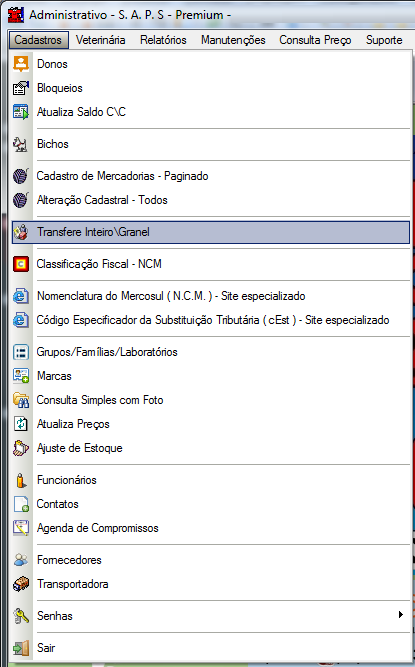Viewport: 415px width, 667px height.
Task: Click the Classificação Fiscal NCM icon
Action: (x=21, y=264)
